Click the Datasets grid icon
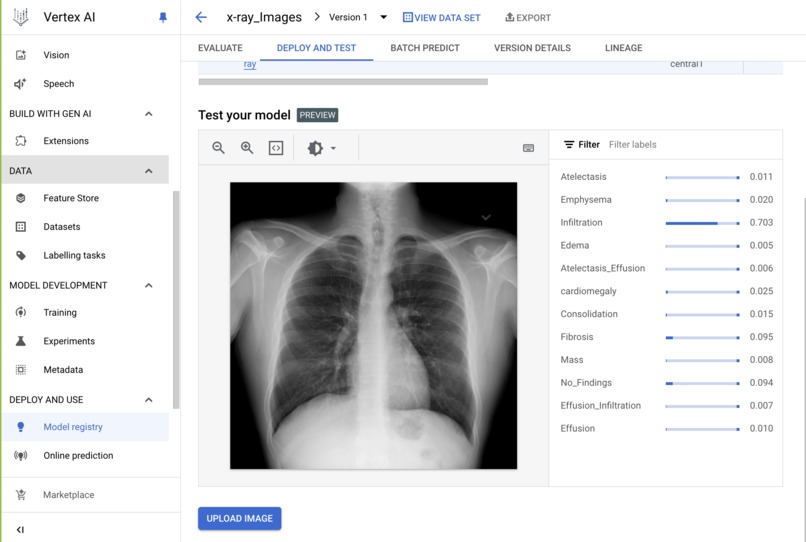 pyautogui.click(x=21, y=227)
